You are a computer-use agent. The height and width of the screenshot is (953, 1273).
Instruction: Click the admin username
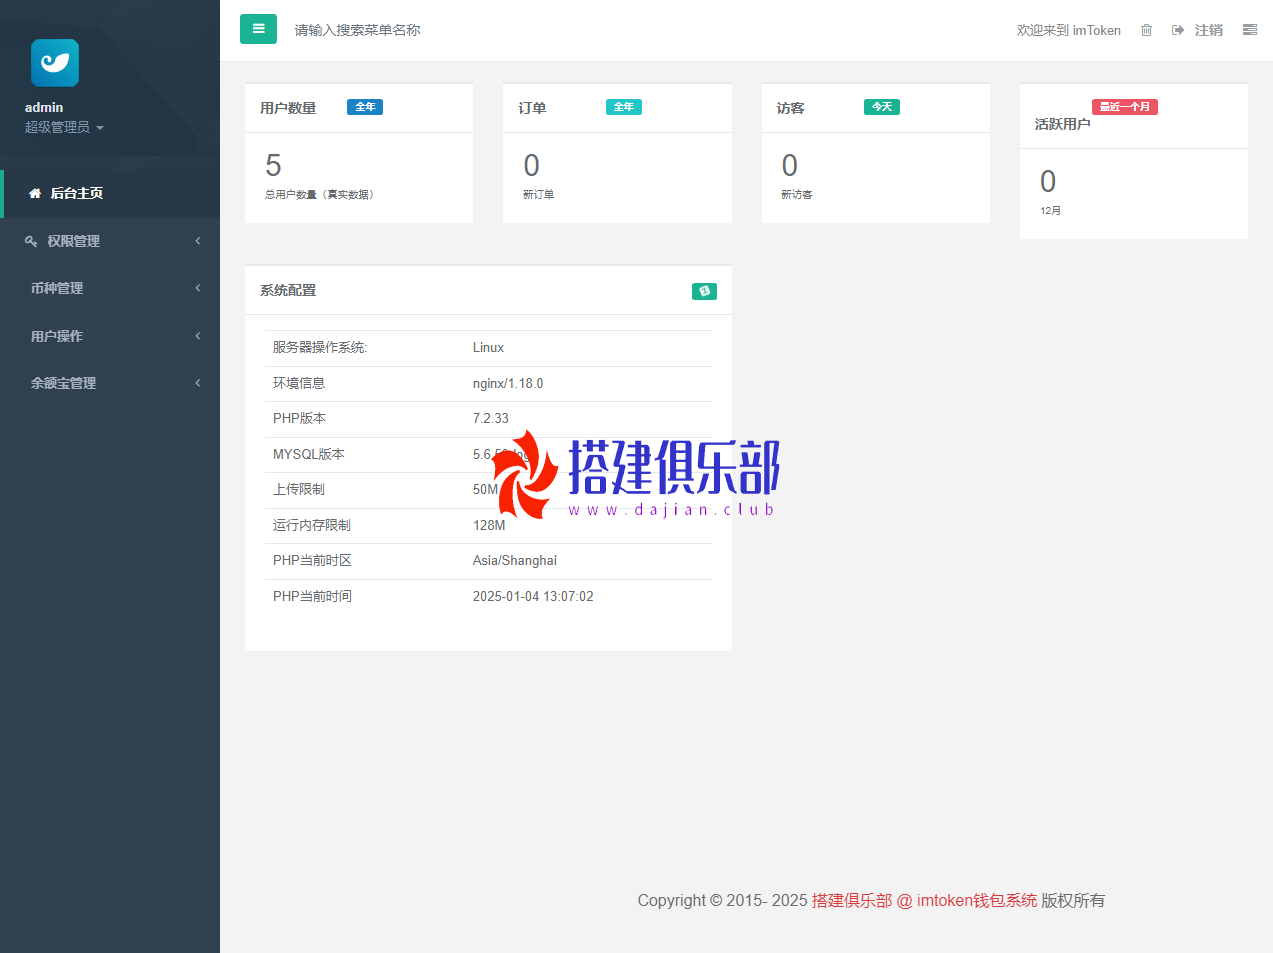pos(44,107)
